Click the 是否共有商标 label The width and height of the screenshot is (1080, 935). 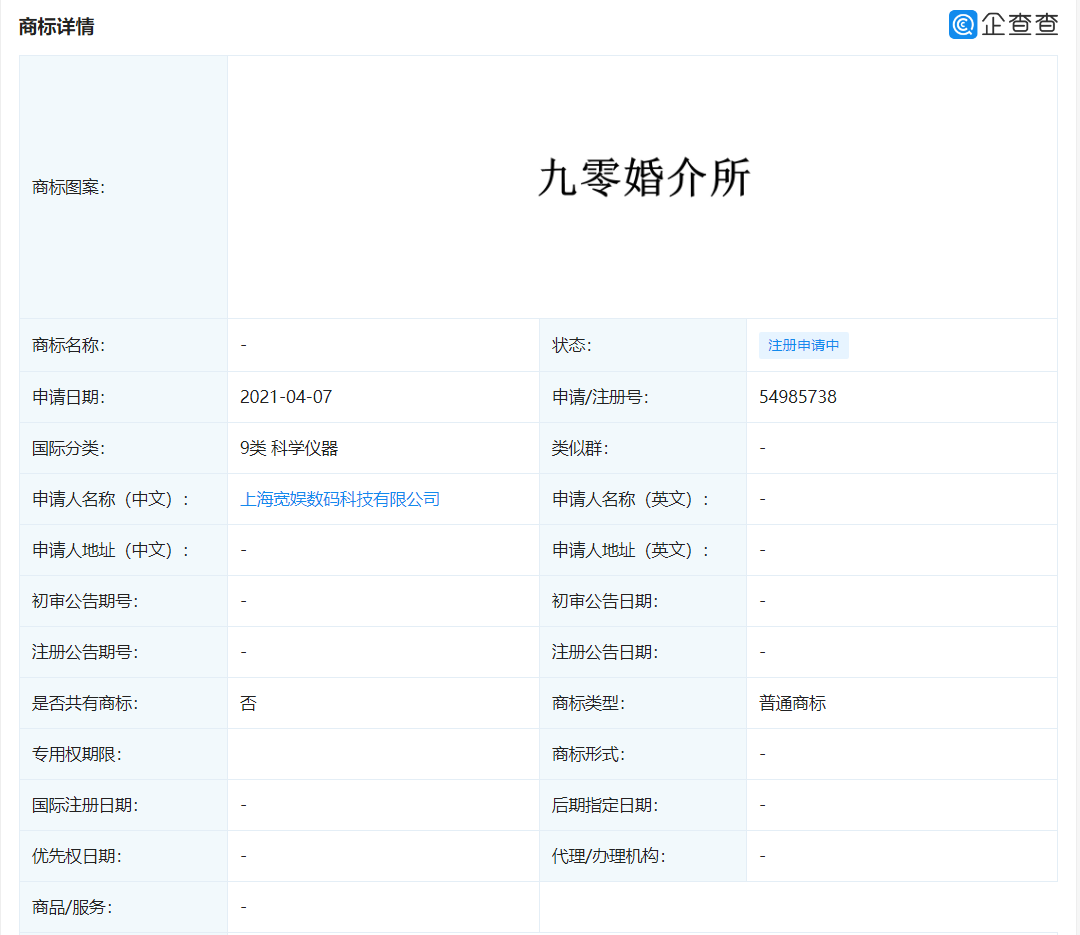tap(85, 703)
